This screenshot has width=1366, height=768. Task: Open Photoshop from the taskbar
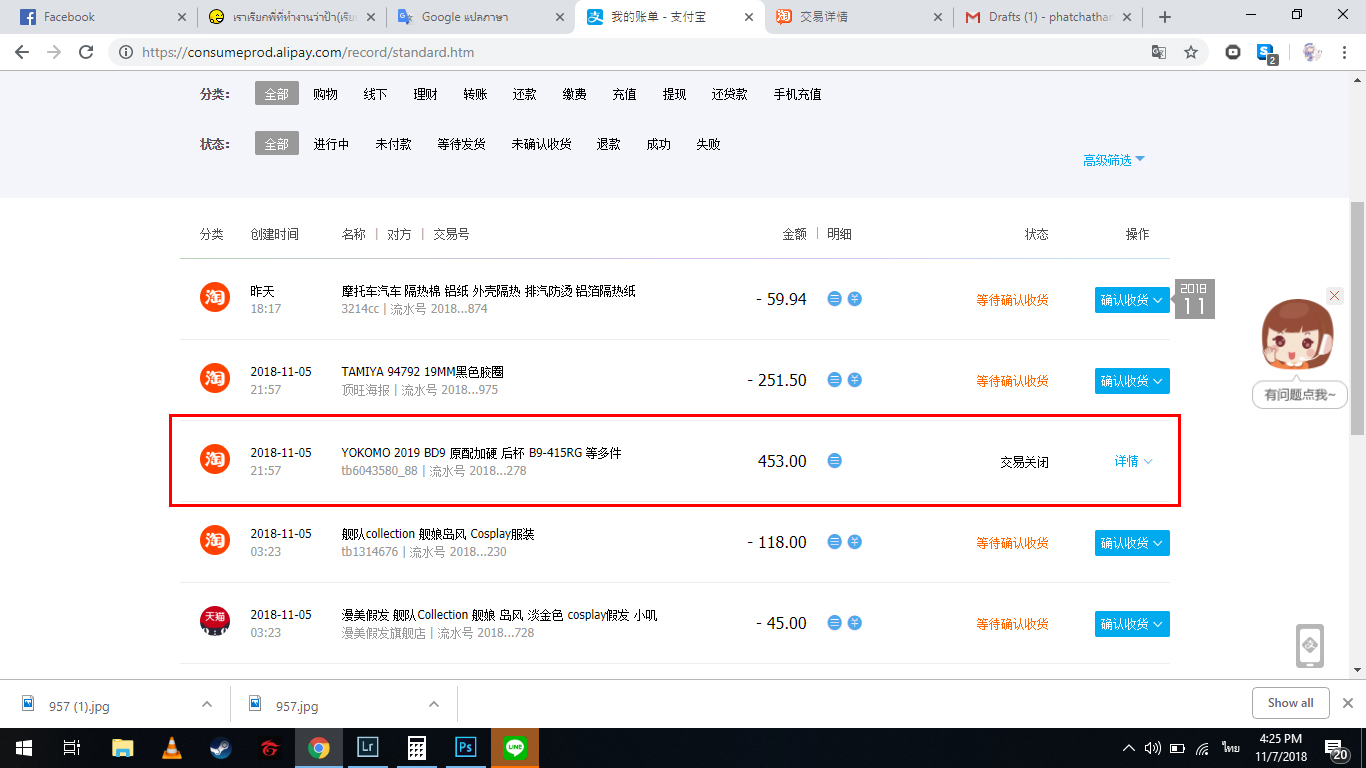tap(466, 747)
